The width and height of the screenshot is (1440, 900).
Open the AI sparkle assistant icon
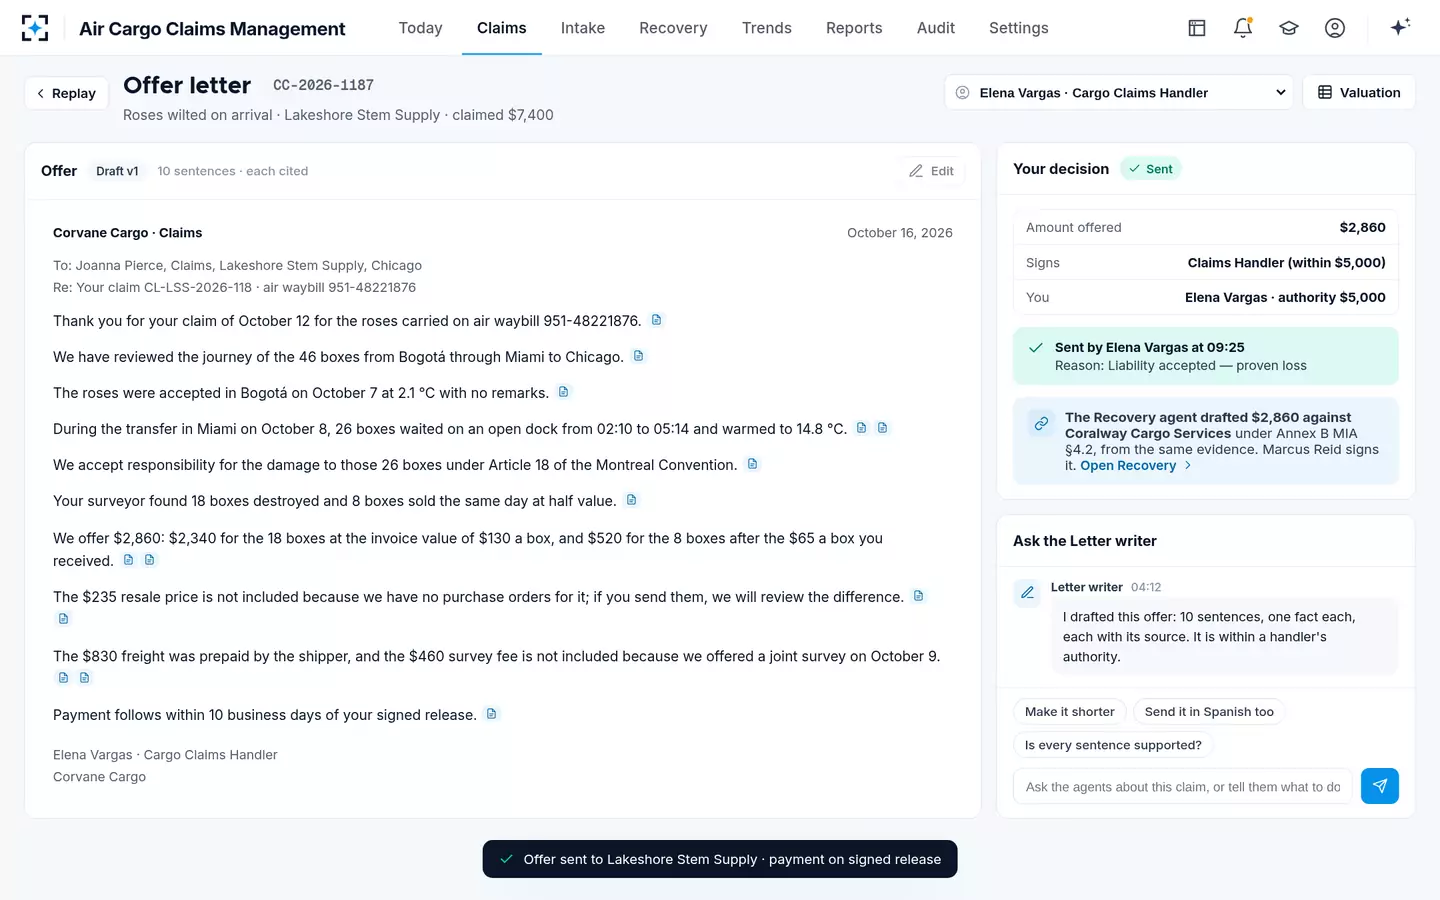[x=1400, y=27]
